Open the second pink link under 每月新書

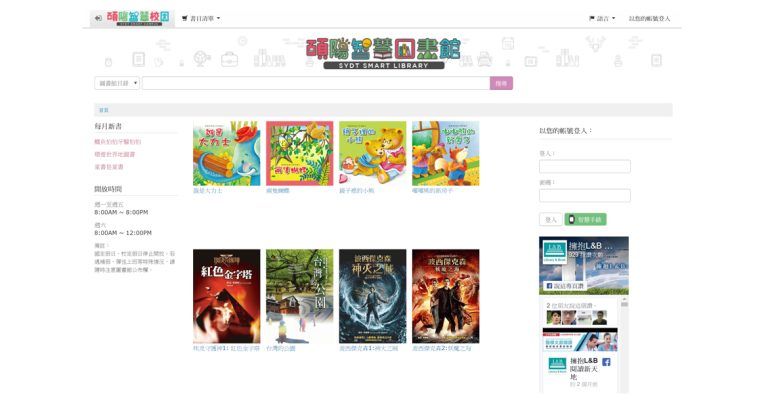(115, 154)
